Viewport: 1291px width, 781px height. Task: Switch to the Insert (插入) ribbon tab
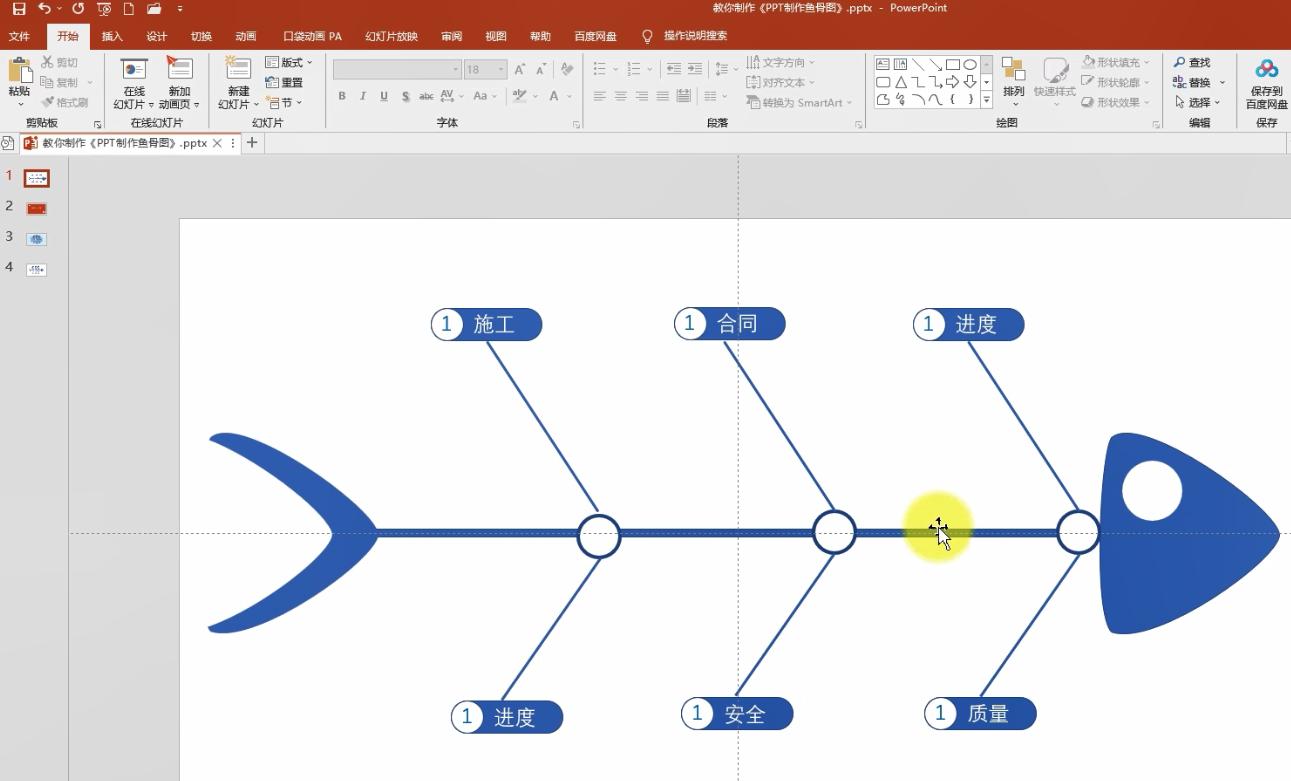click(112, 37)
